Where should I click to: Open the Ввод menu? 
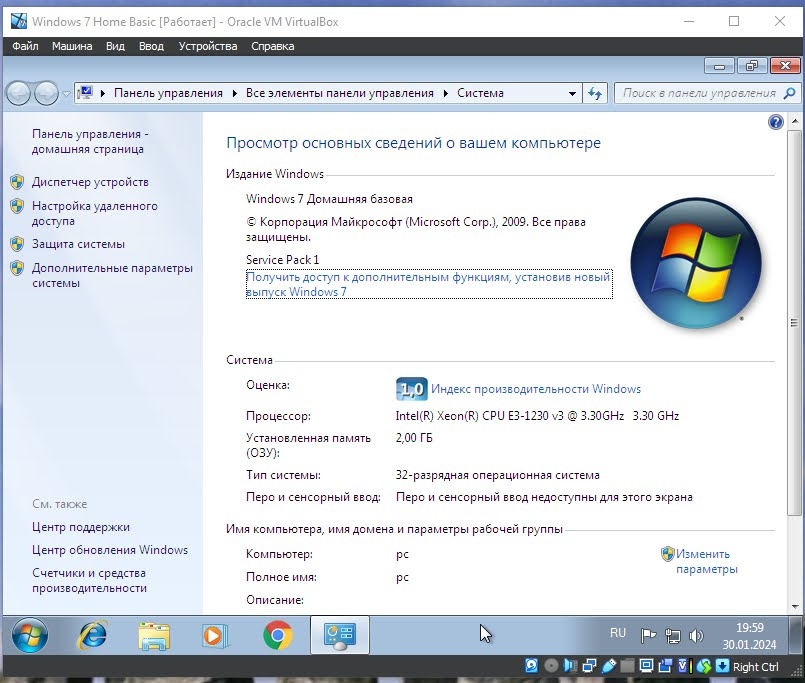point(151,46)
